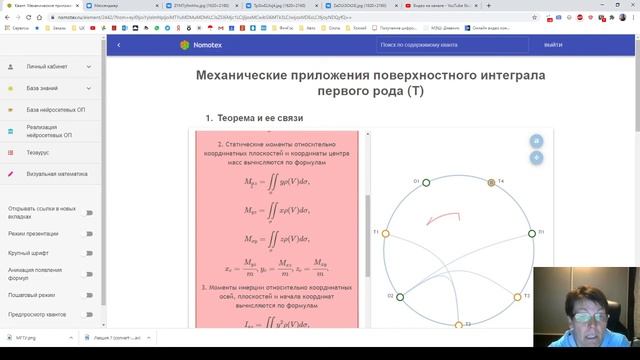Click the Тезаурус sidebar icon
The height and width of the screenshot is (360, 640).
[x=11, y=152]
